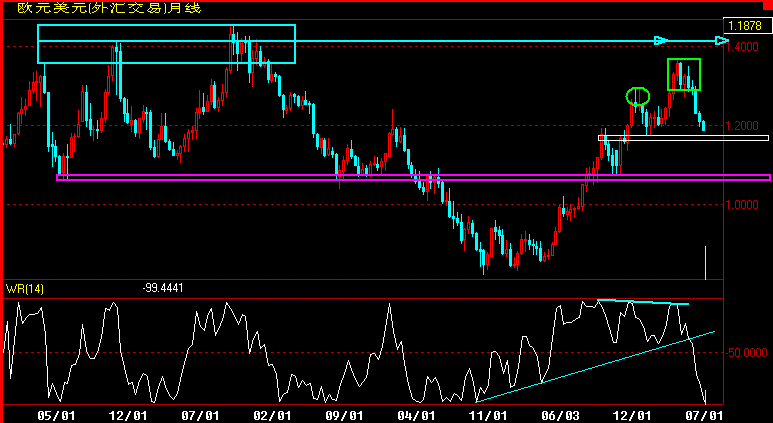This screenshot has height=423, width=773.
Task: Click the 1.2000 price axis label
Action: (741, 126)
